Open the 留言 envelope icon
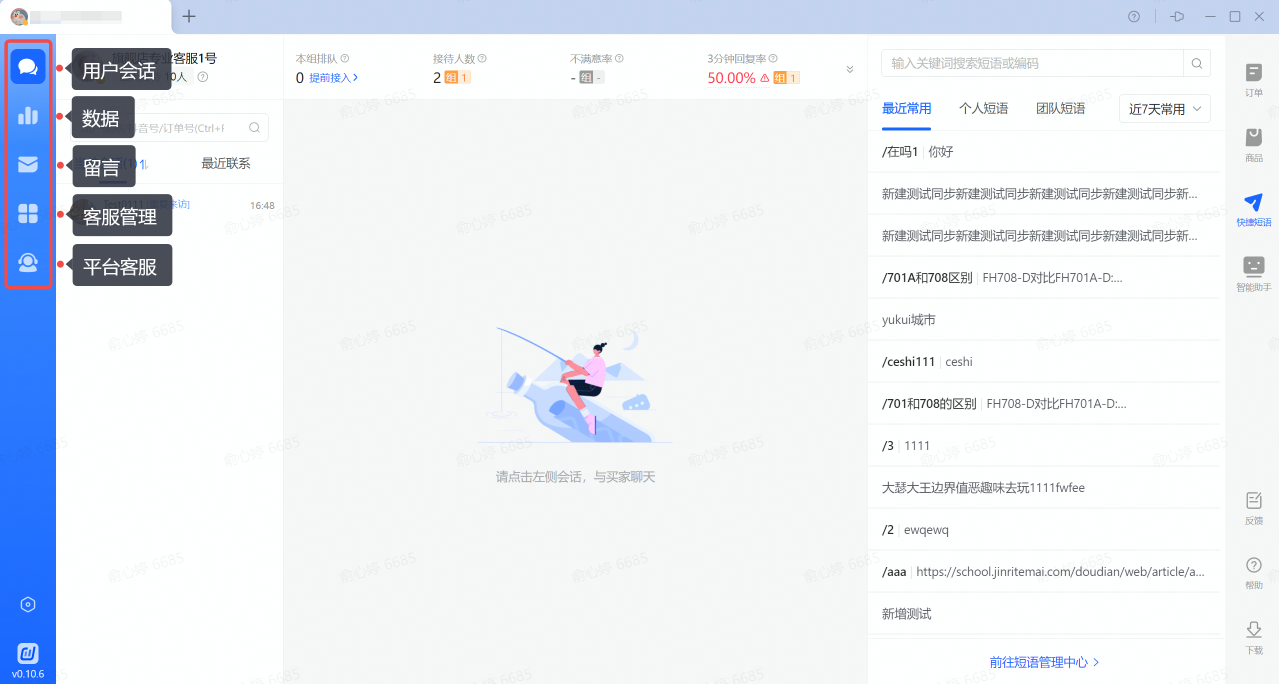The image size is (1279, 684). tap(28, 165)
